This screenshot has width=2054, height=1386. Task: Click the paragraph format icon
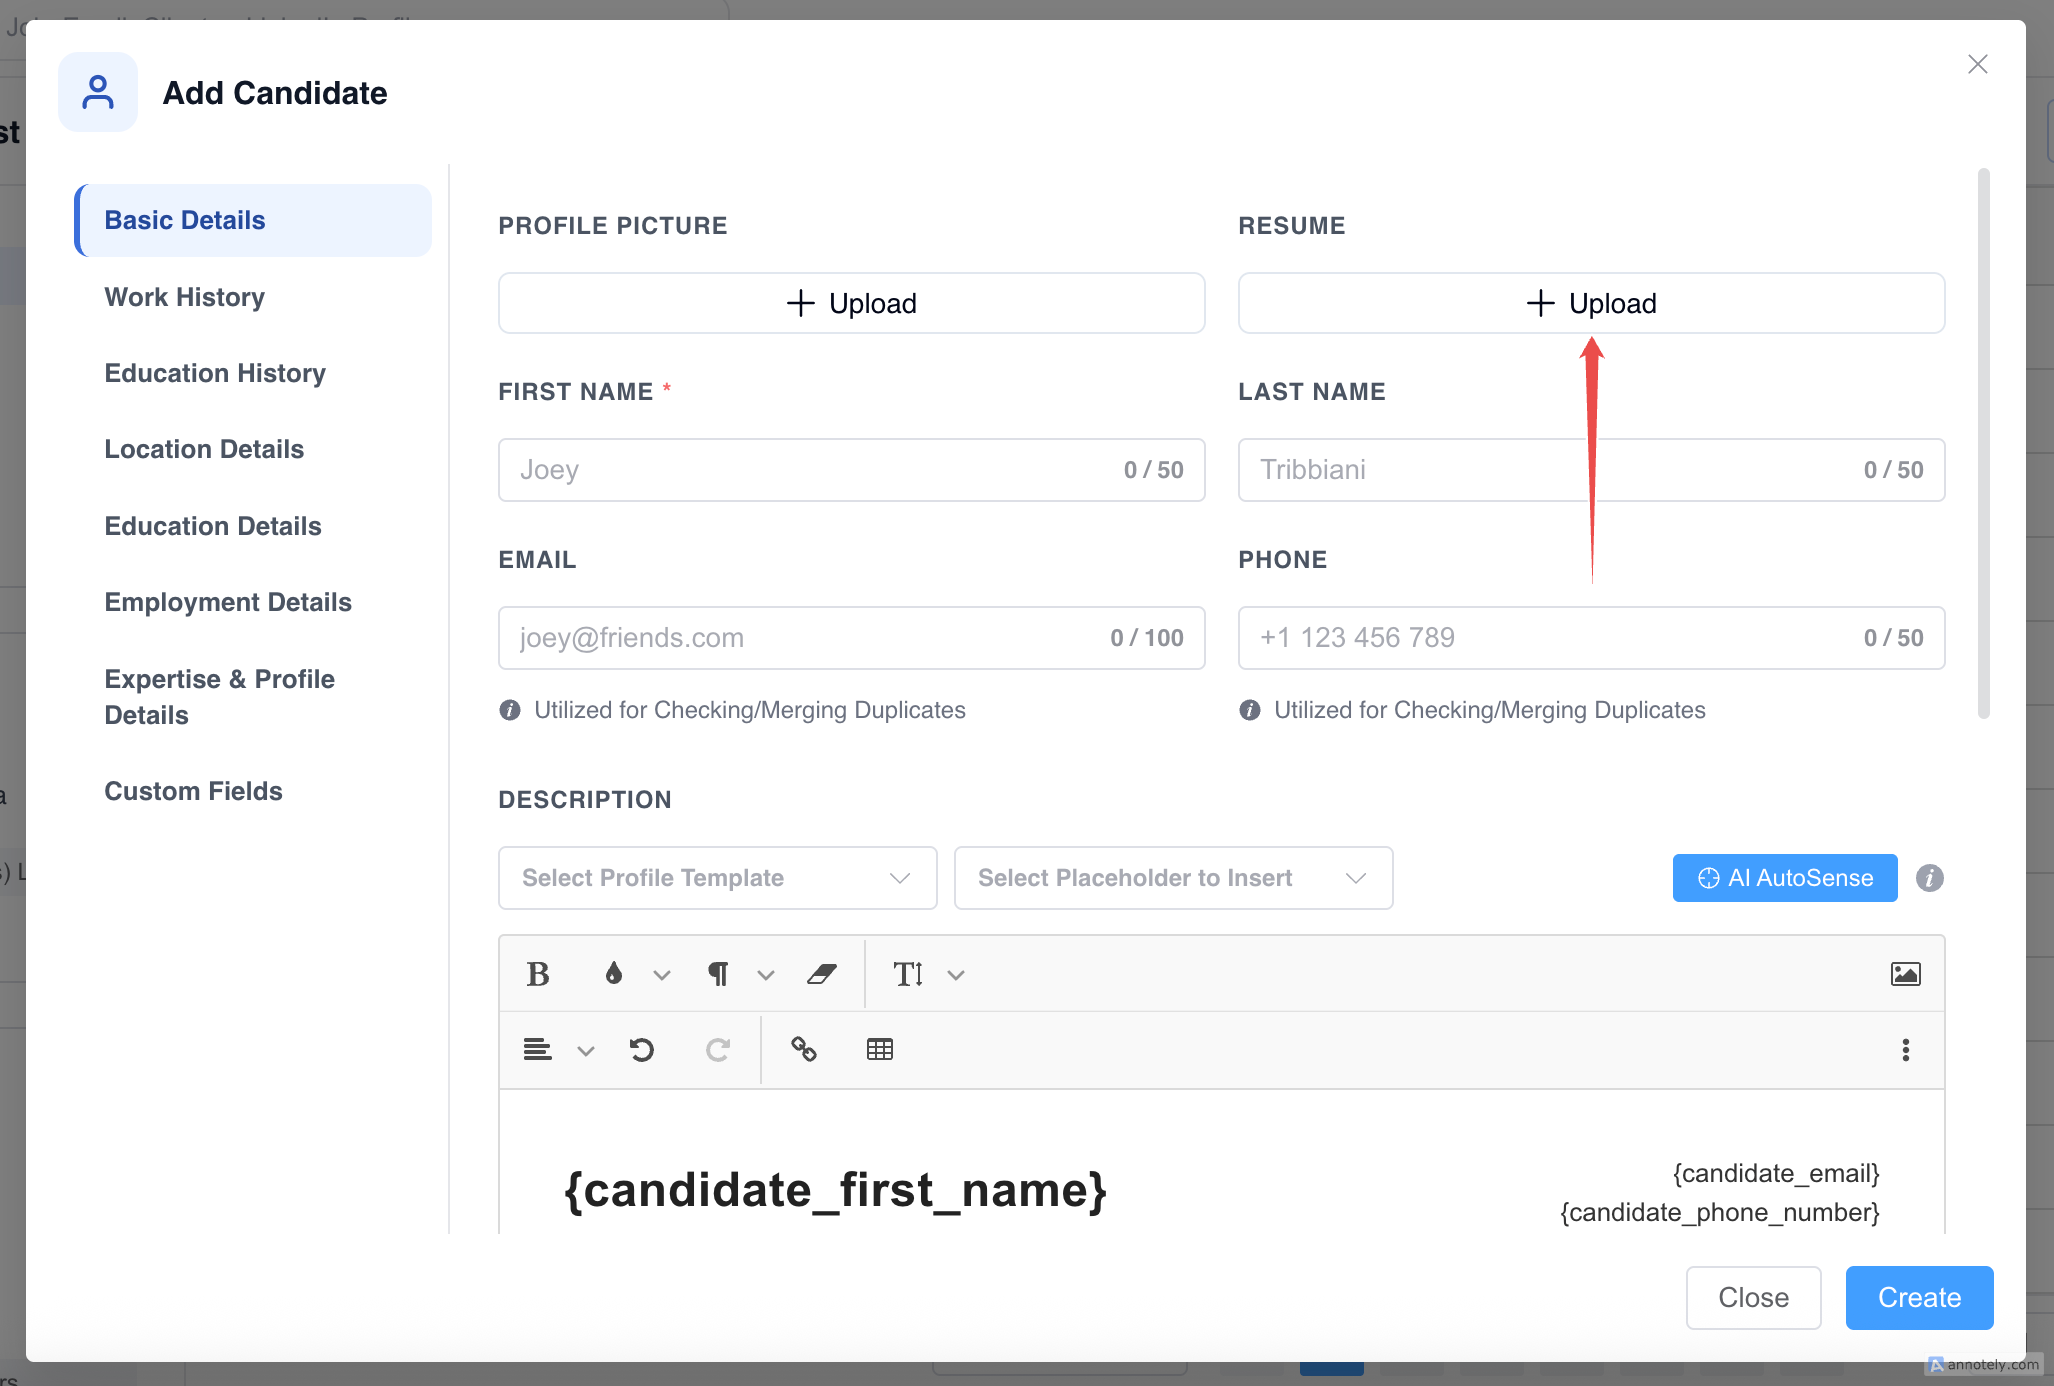(718, 974)
